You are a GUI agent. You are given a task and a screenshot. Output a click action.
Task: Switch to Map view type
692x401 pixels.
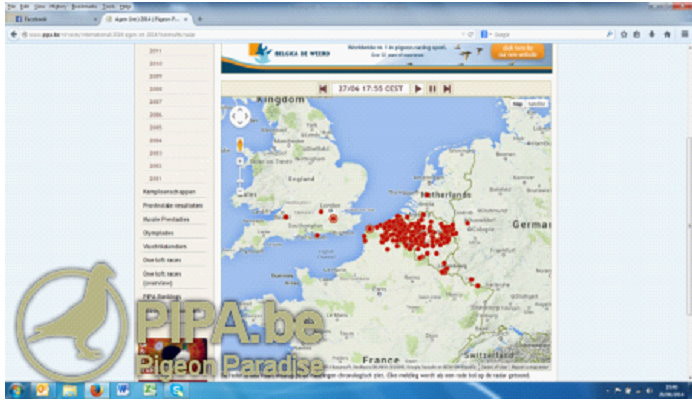pos(518,104)
